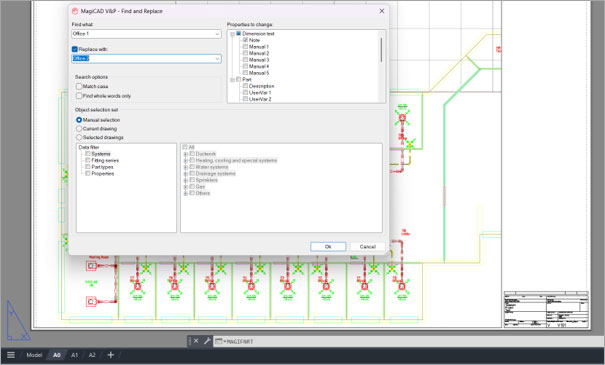Open the layout hamburger menu icon
Screen dimensions: 605x365
(11, 355)
